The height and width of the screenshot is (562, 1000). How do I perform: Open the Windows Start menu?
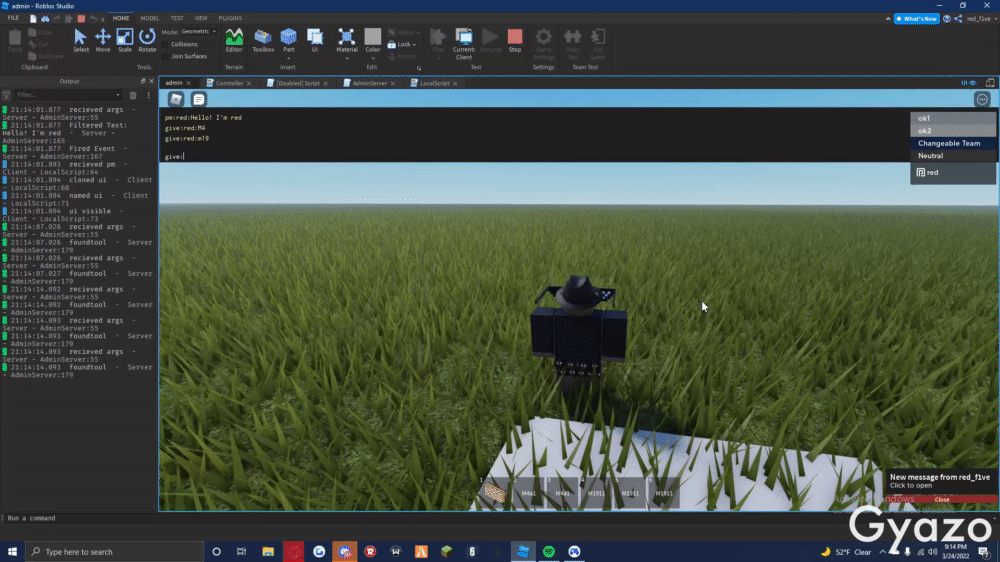point(12,552)
